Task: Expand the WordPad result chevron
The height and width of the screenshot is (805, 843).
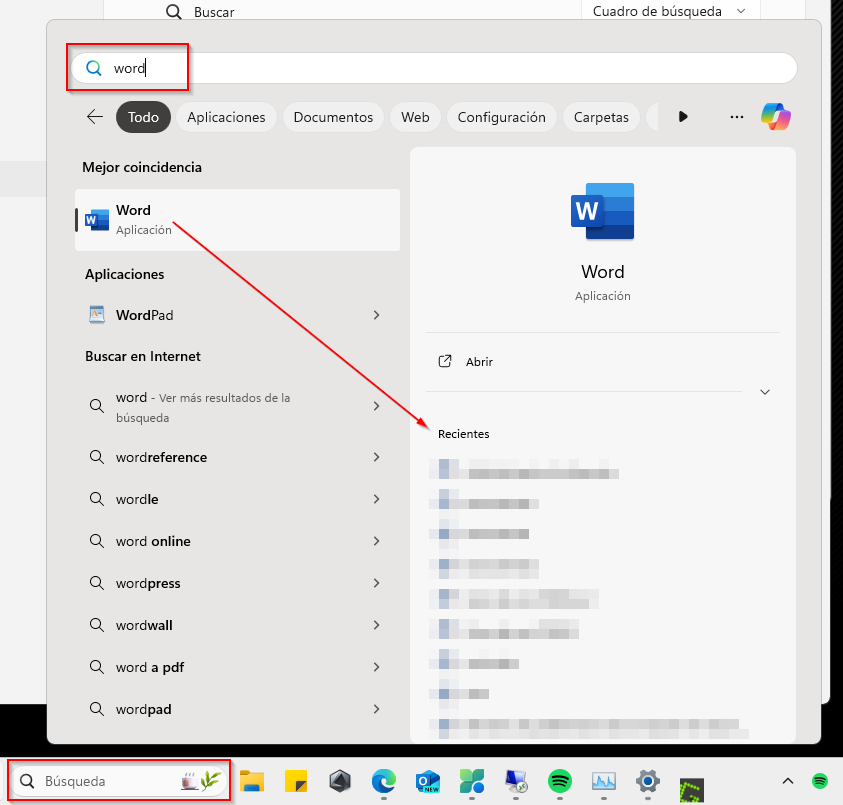Action: click(x=376, y=315)
